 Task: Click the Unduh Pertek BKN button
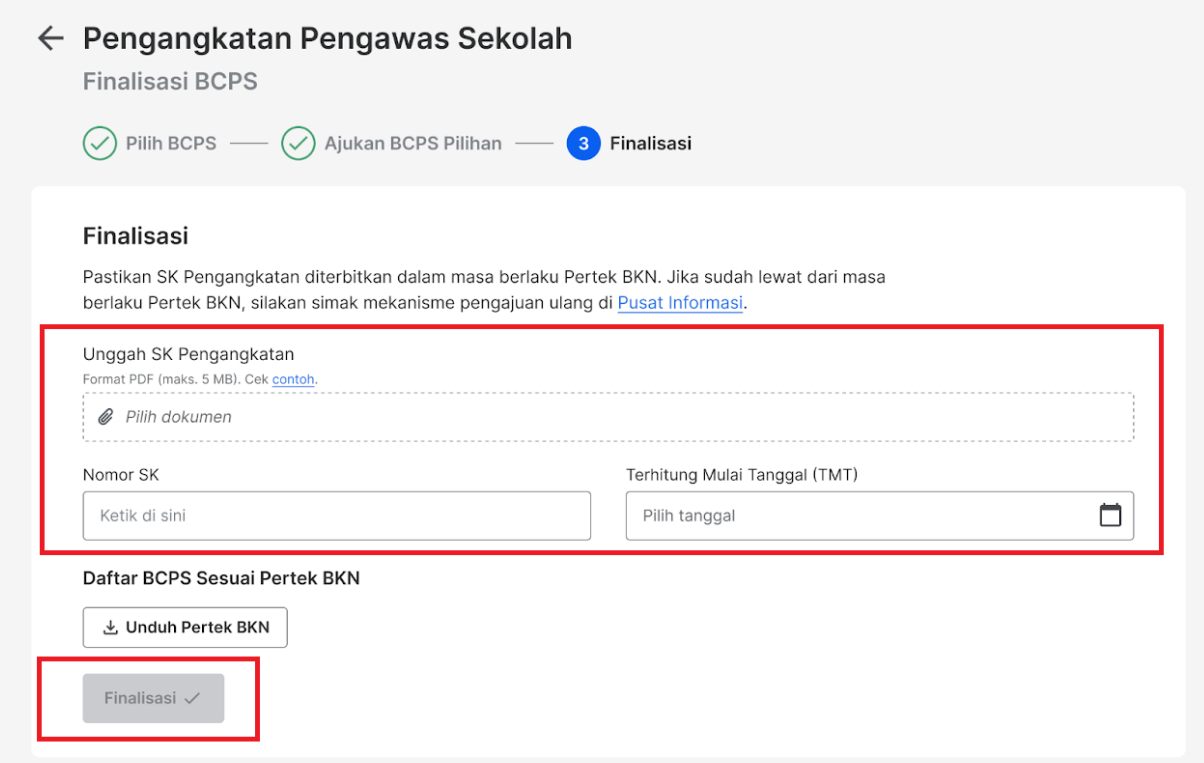[185, 628]
